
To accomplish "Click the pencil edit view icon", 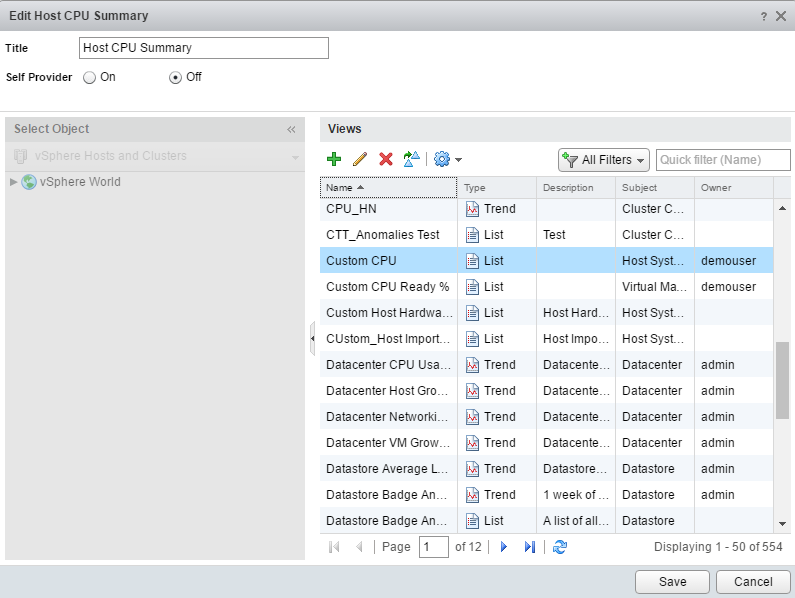I will [360, 160].
